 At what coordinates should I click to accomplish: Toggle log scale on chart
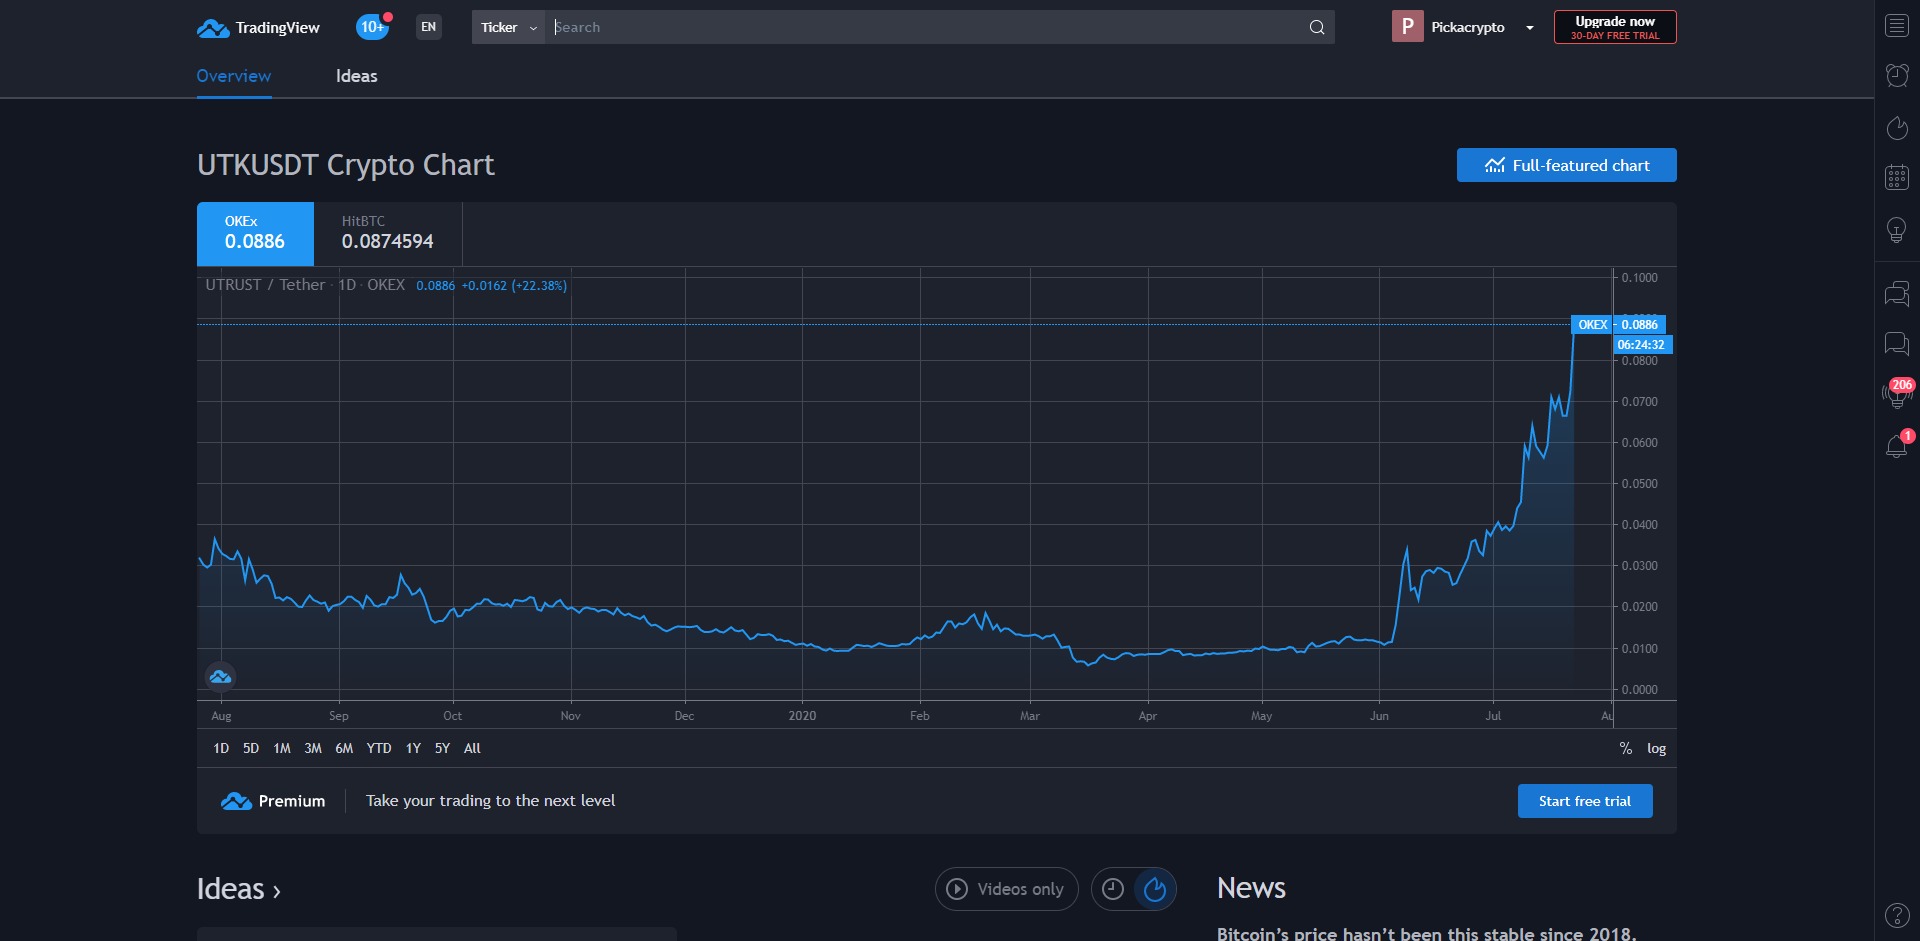tap(1656, 748)
